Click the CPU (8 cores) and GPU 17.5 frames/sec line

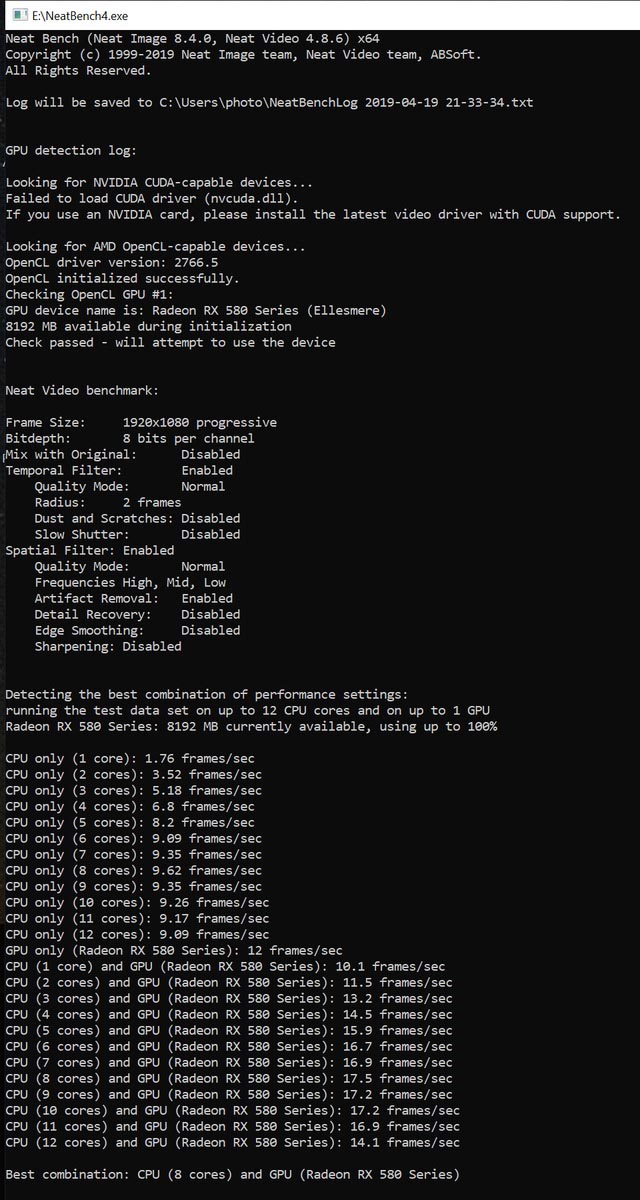(229, 1079)
